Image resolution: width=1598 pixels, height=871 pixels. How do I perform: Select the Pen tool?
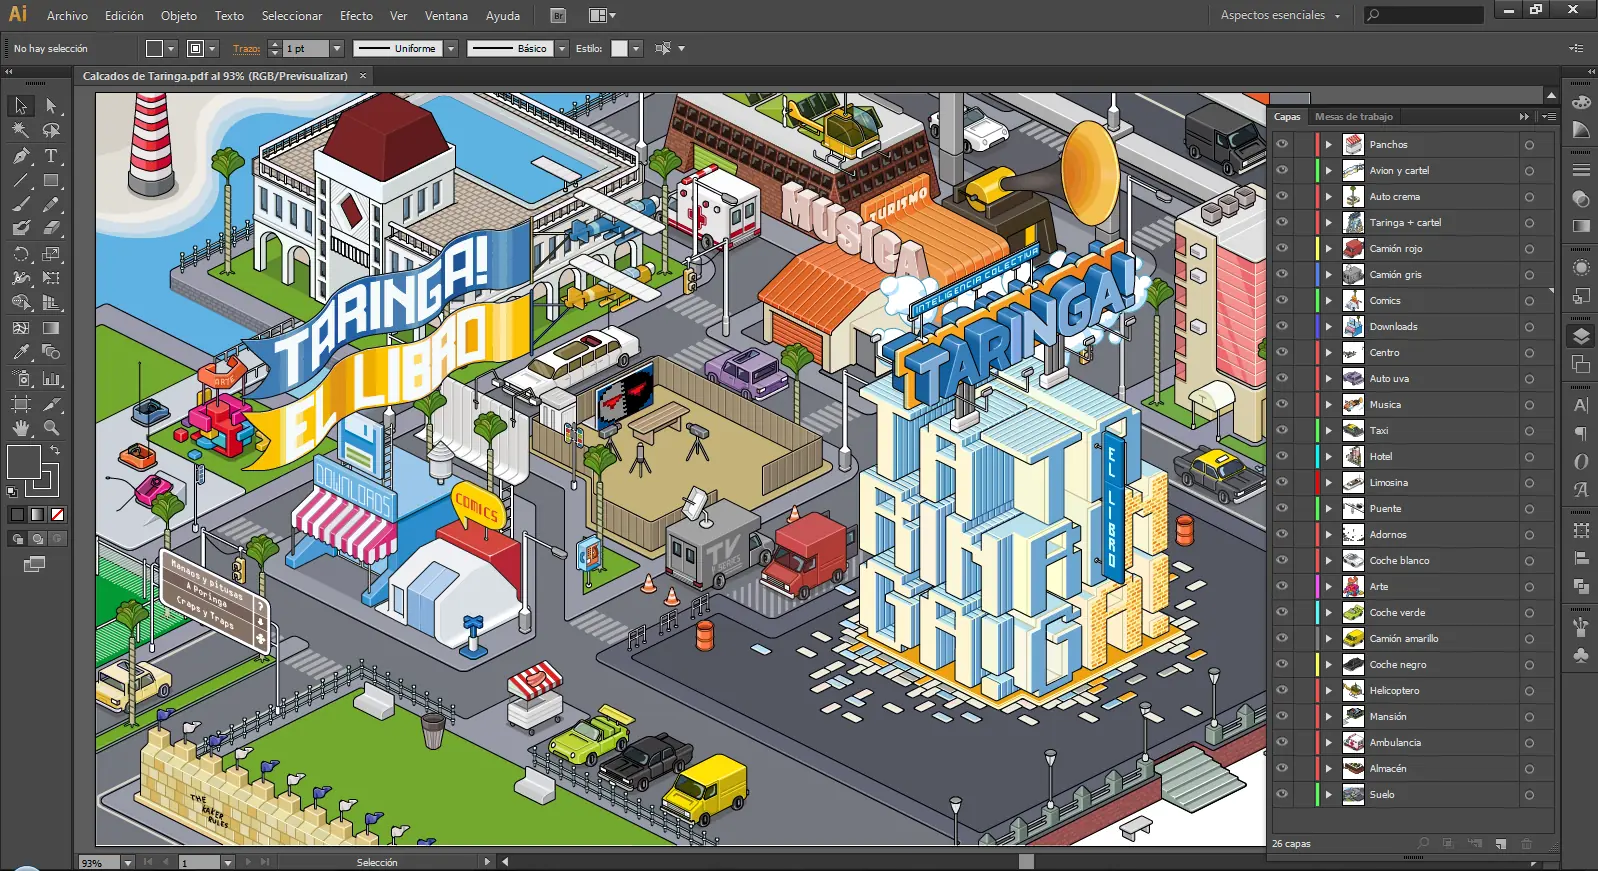click(x=21, y=156)
